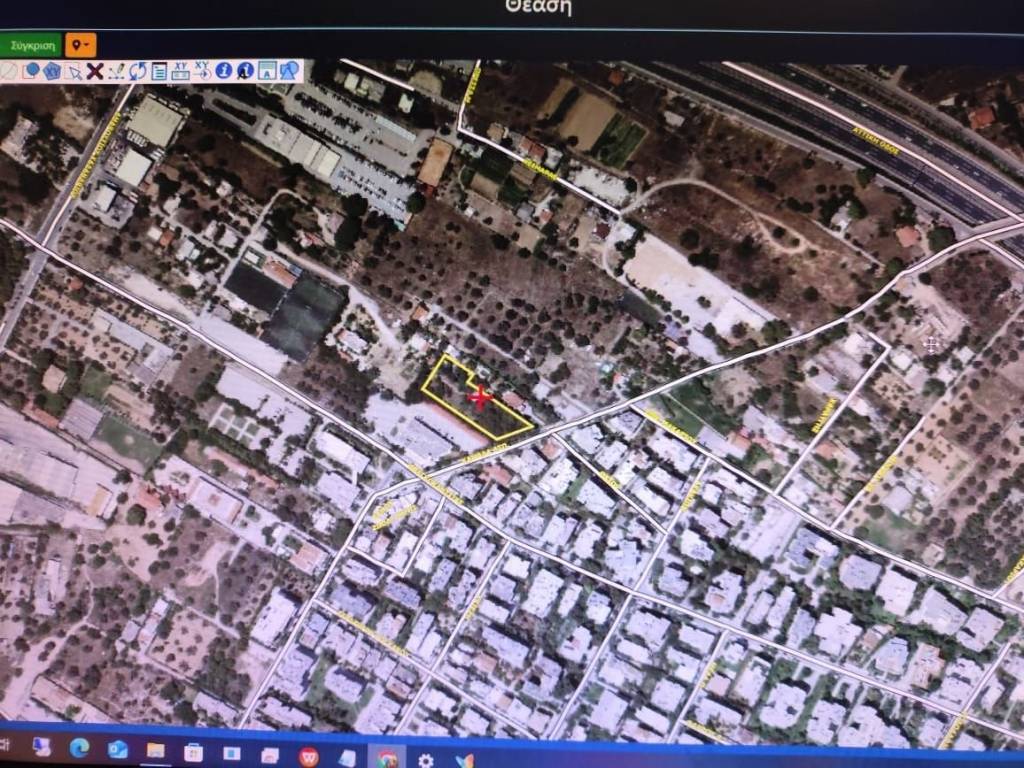This screenshot has width=1024, height=768.
Task: Open the orange location pin dropdown
Action: [80, 45]
